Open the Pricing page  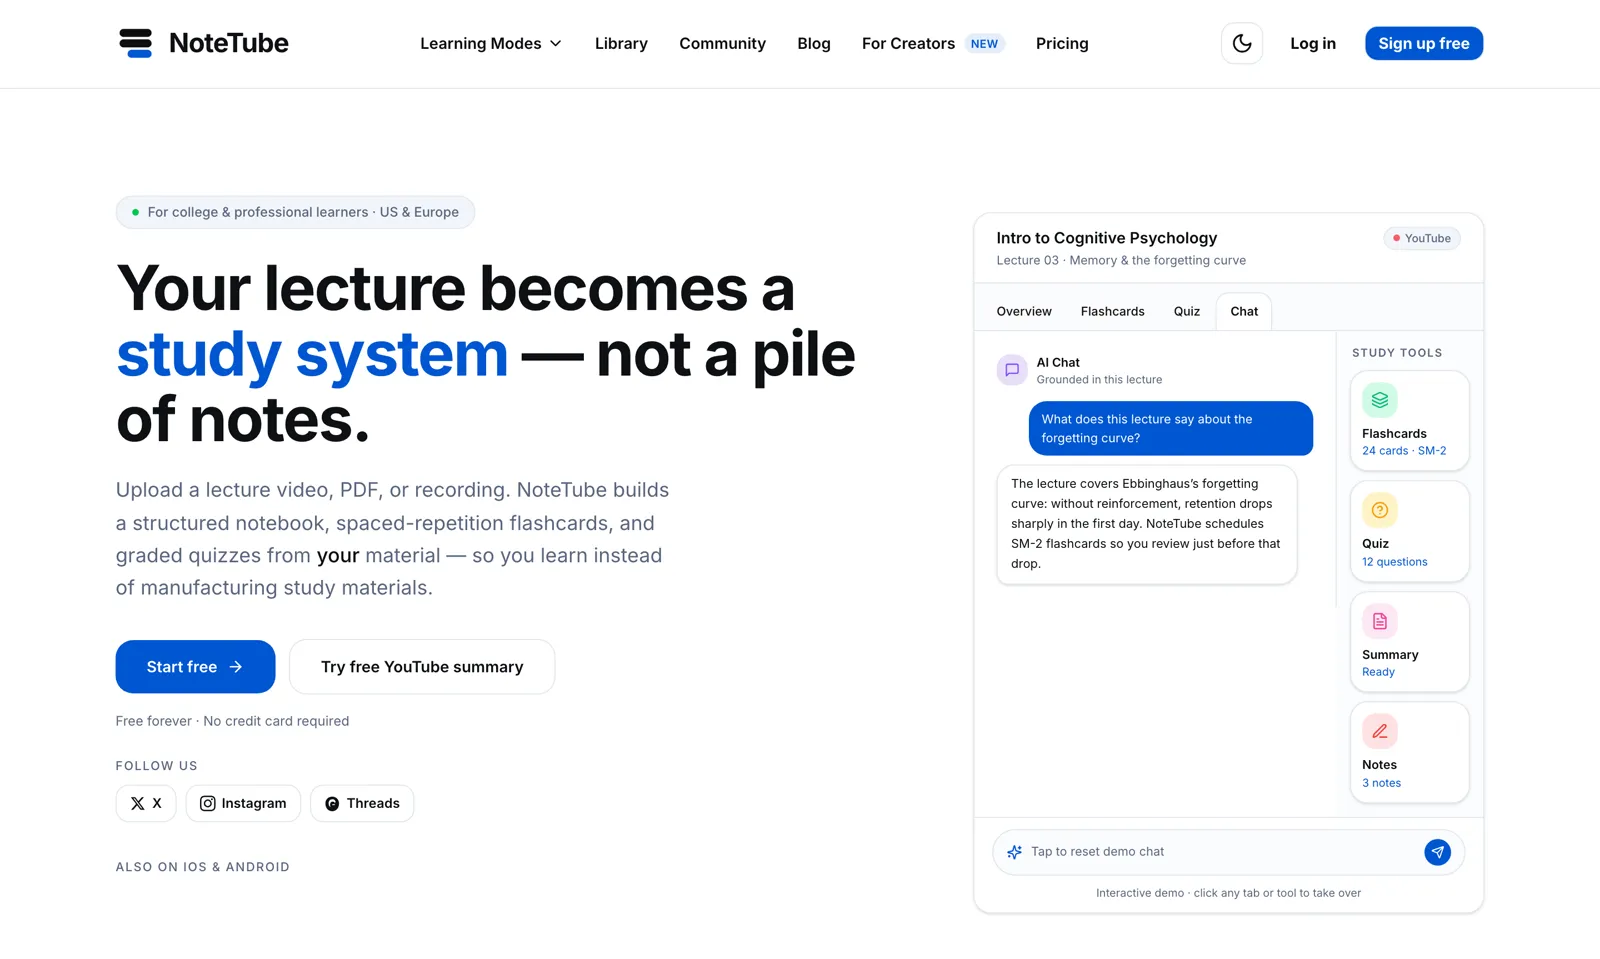[1062, 43]
